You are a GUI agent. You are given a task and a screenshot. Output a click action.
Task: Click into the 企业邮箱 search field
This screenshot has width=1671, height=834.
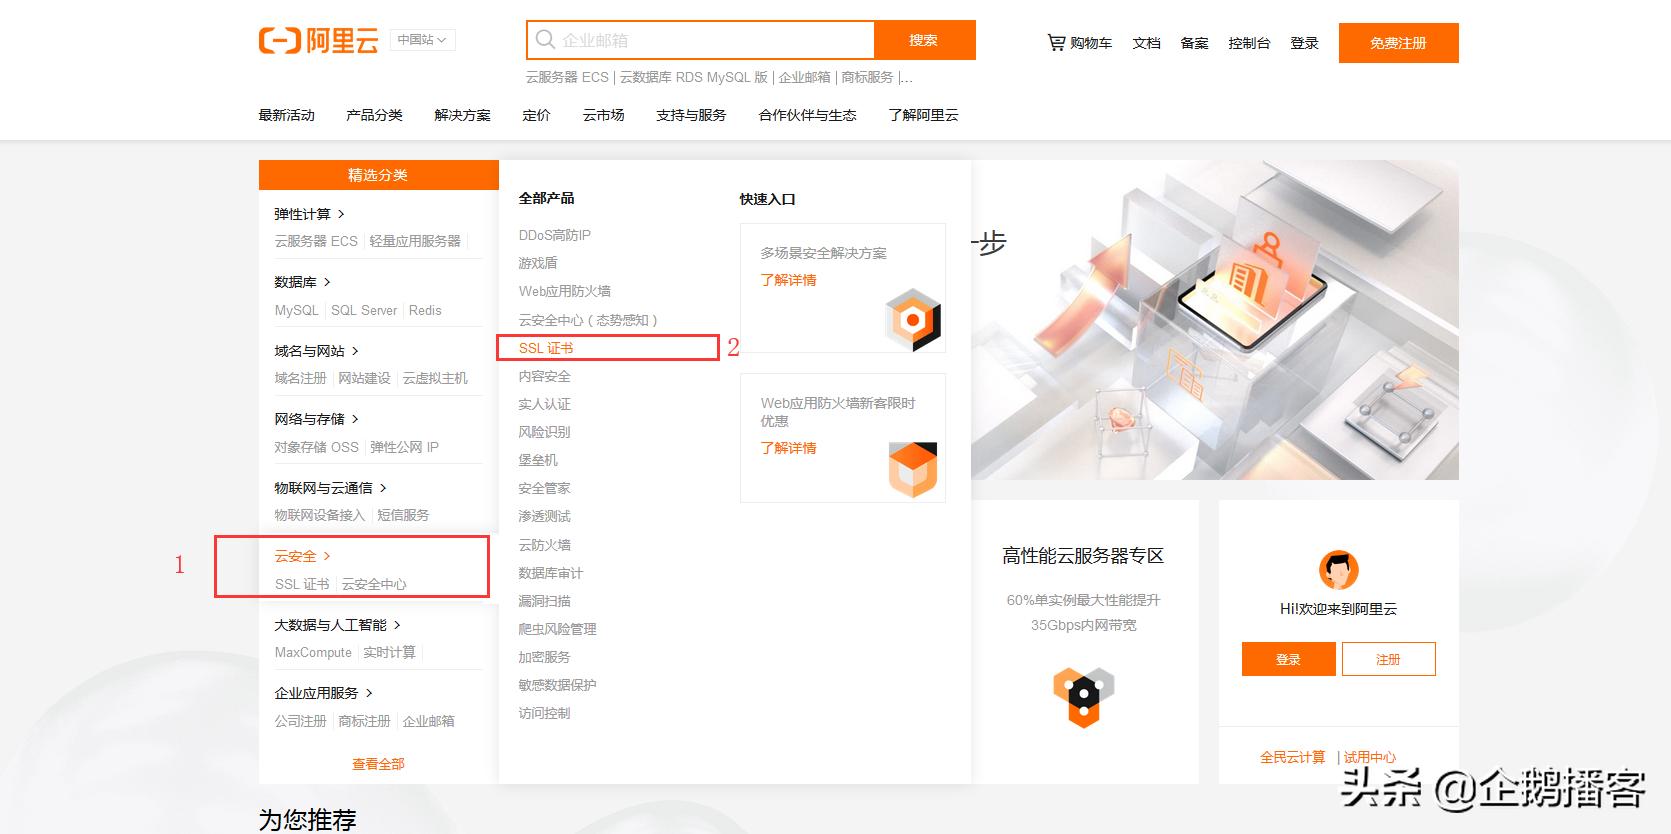[x=700, y=40]
